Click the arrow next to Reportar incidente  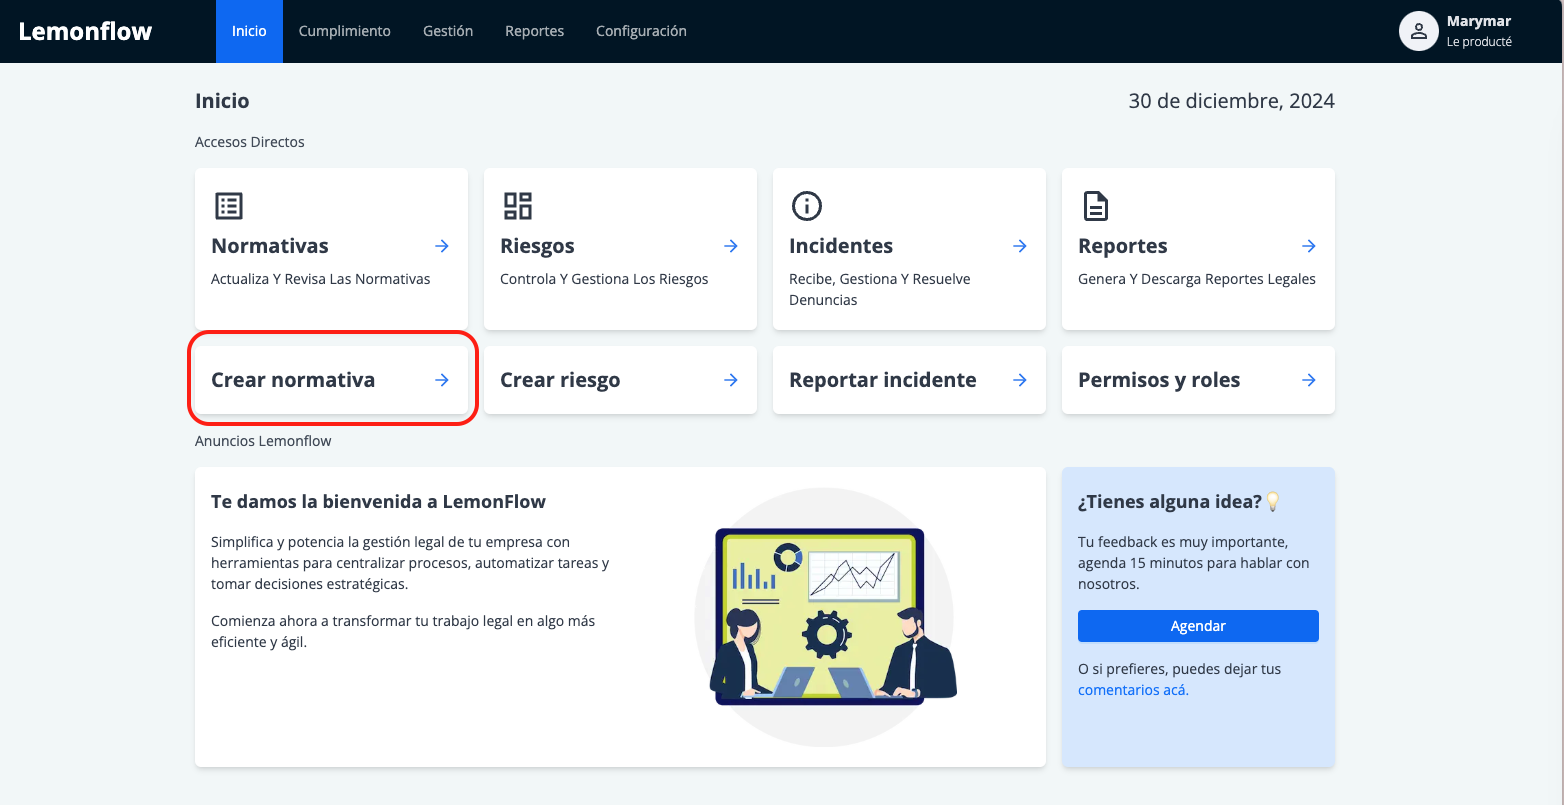click(x=1020, y=380)
